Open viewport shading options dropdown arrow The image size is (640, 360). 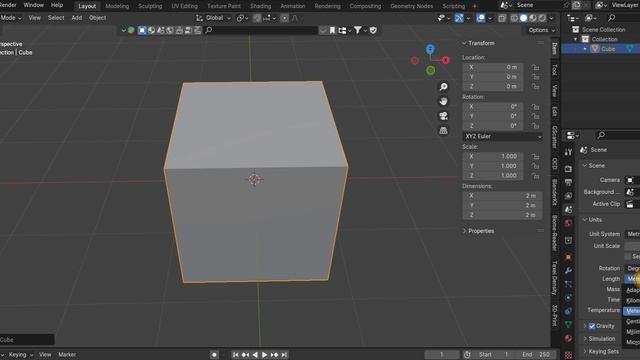[x=551, y=18]
